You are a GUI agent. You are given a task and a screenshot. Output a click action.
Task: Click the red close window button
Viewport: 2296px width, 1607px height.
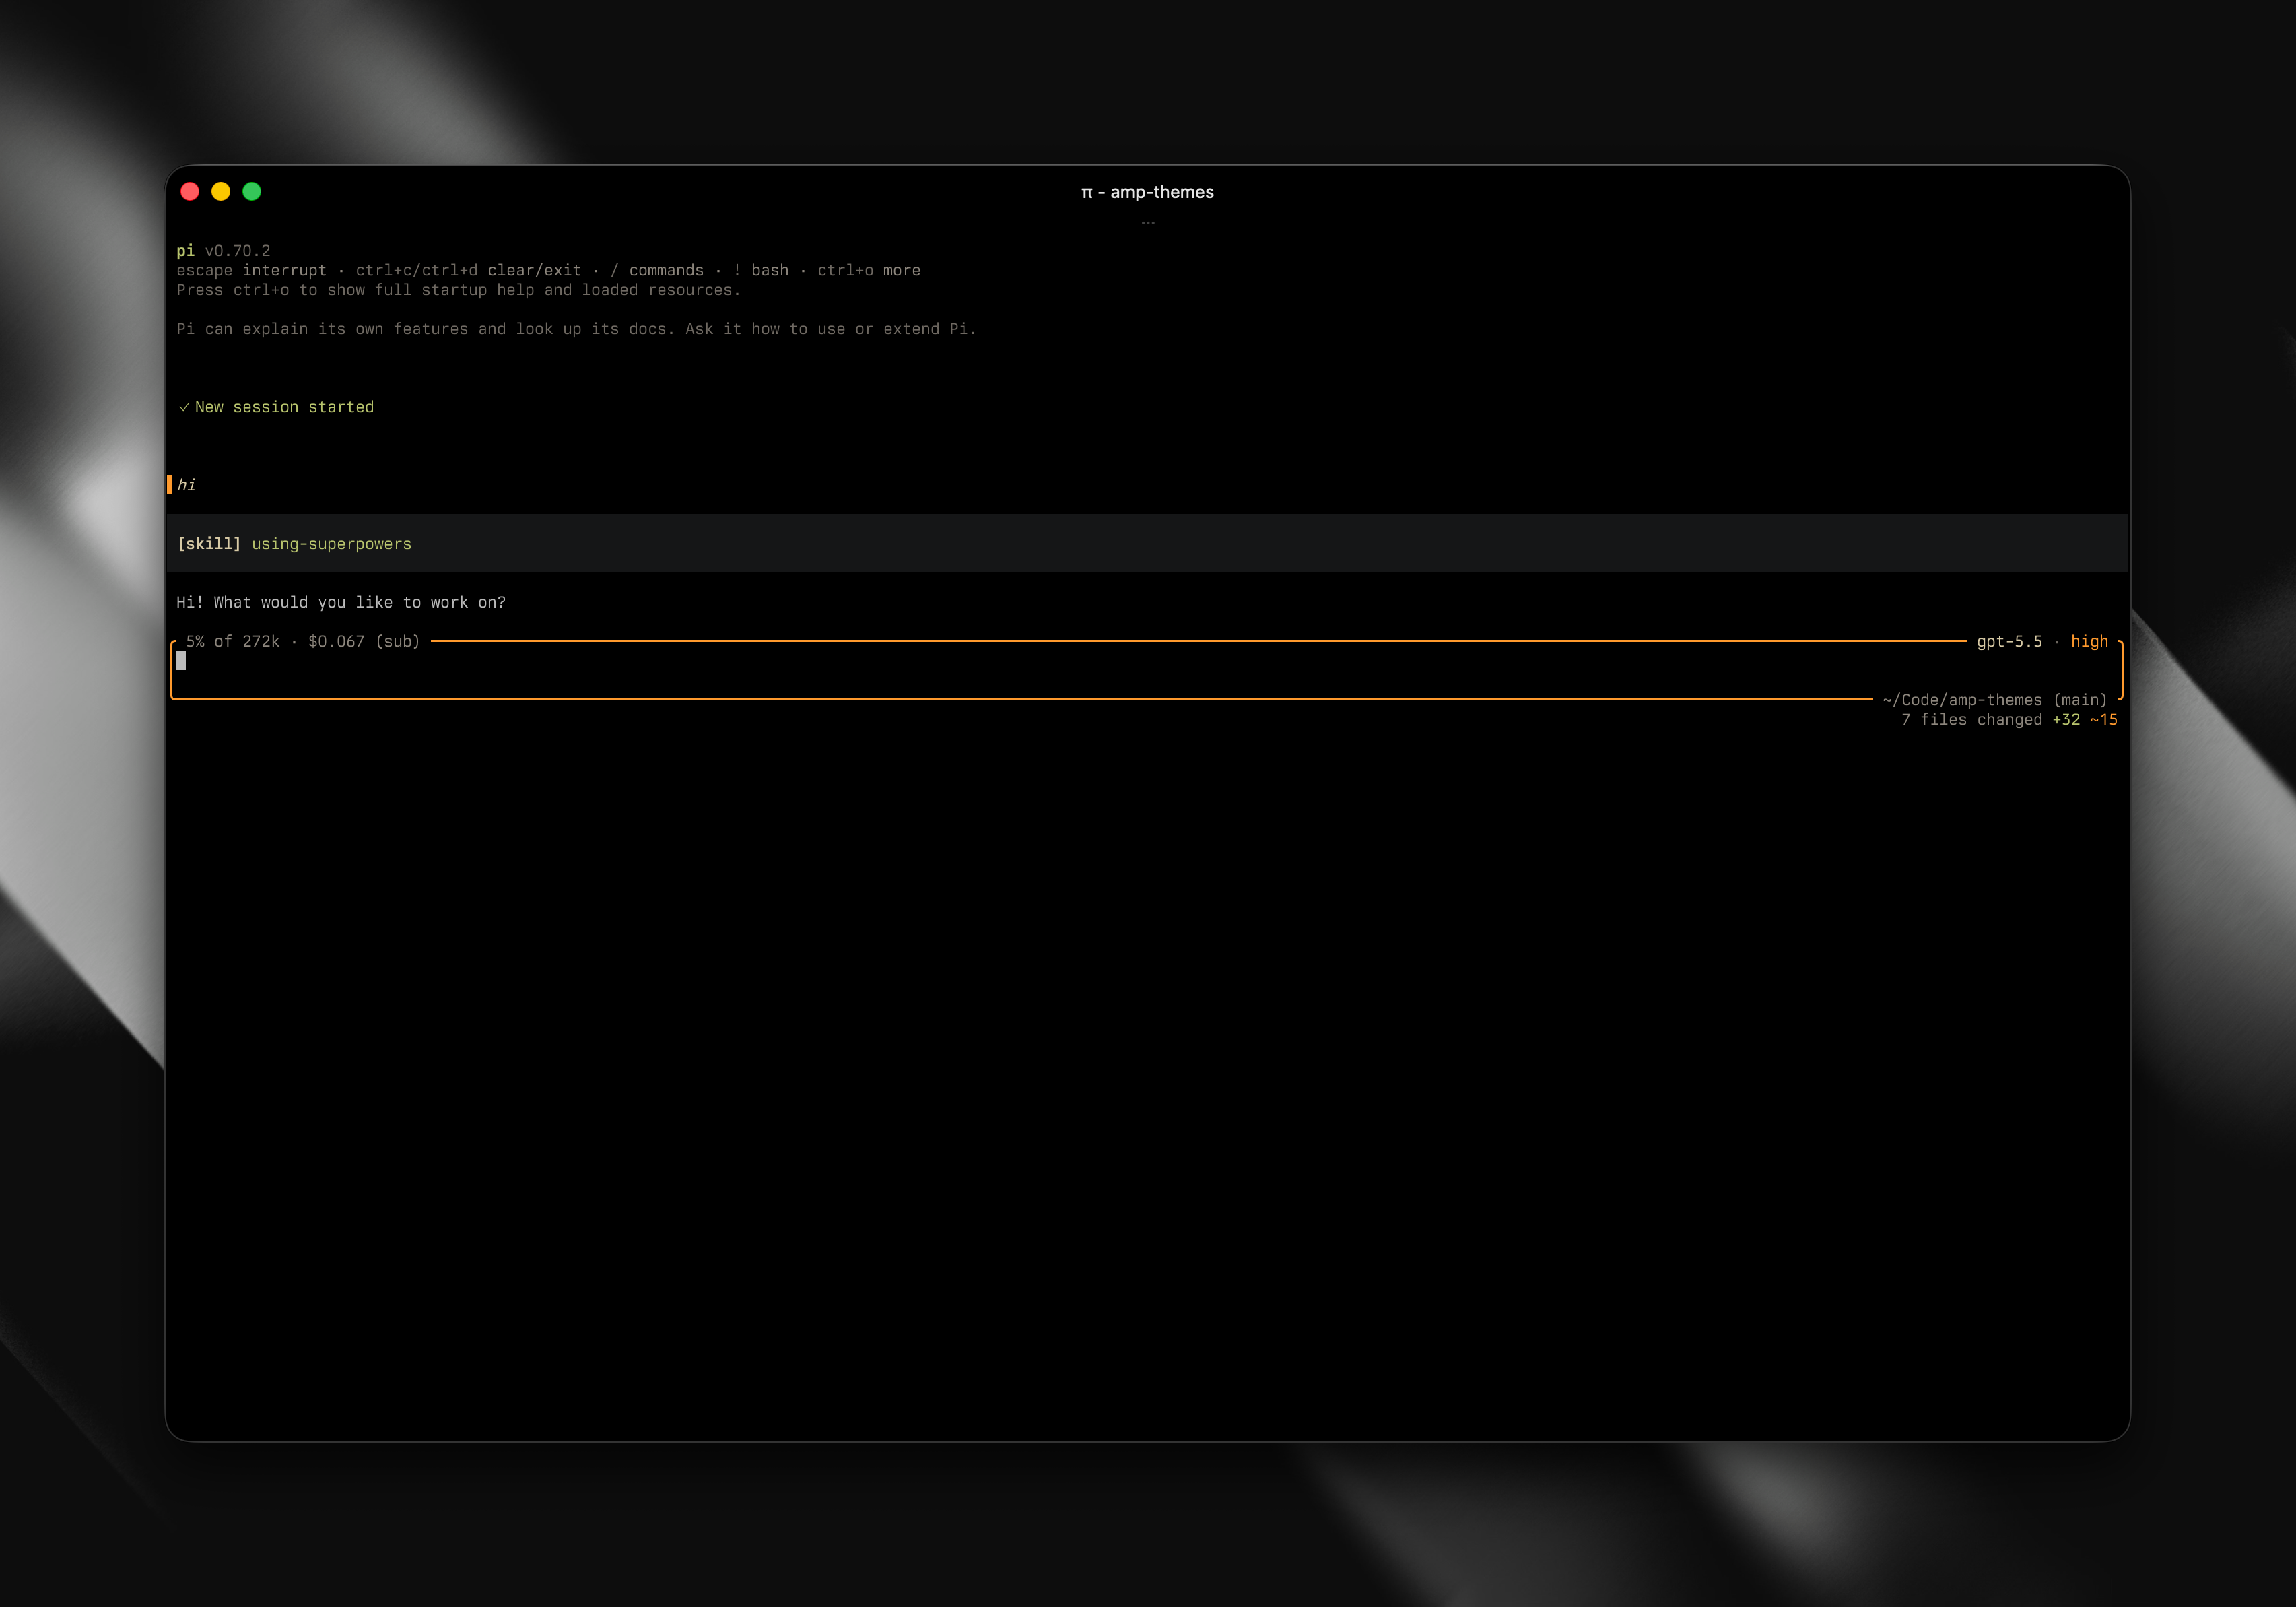[x=190, y=191]
